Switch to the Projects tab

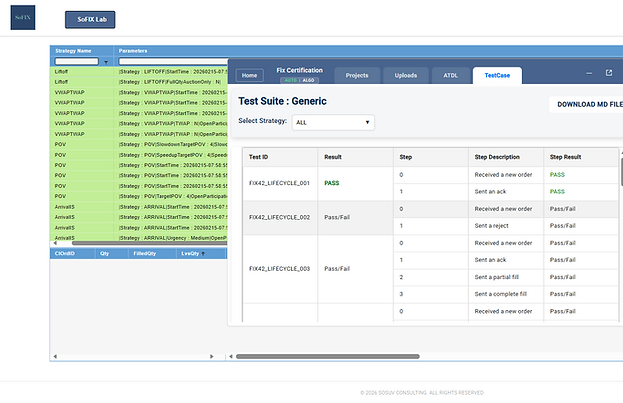click(x=357, y=76)
